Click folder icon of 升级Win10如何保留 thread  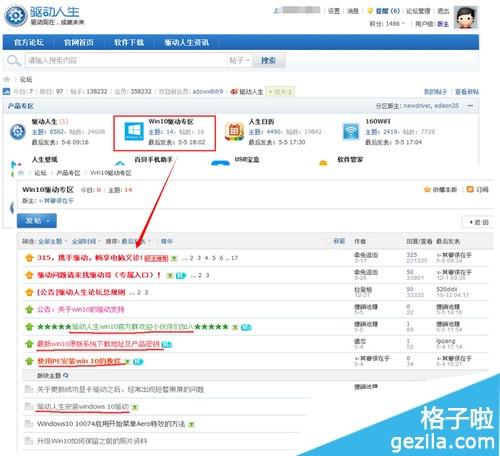coord(29,441)
